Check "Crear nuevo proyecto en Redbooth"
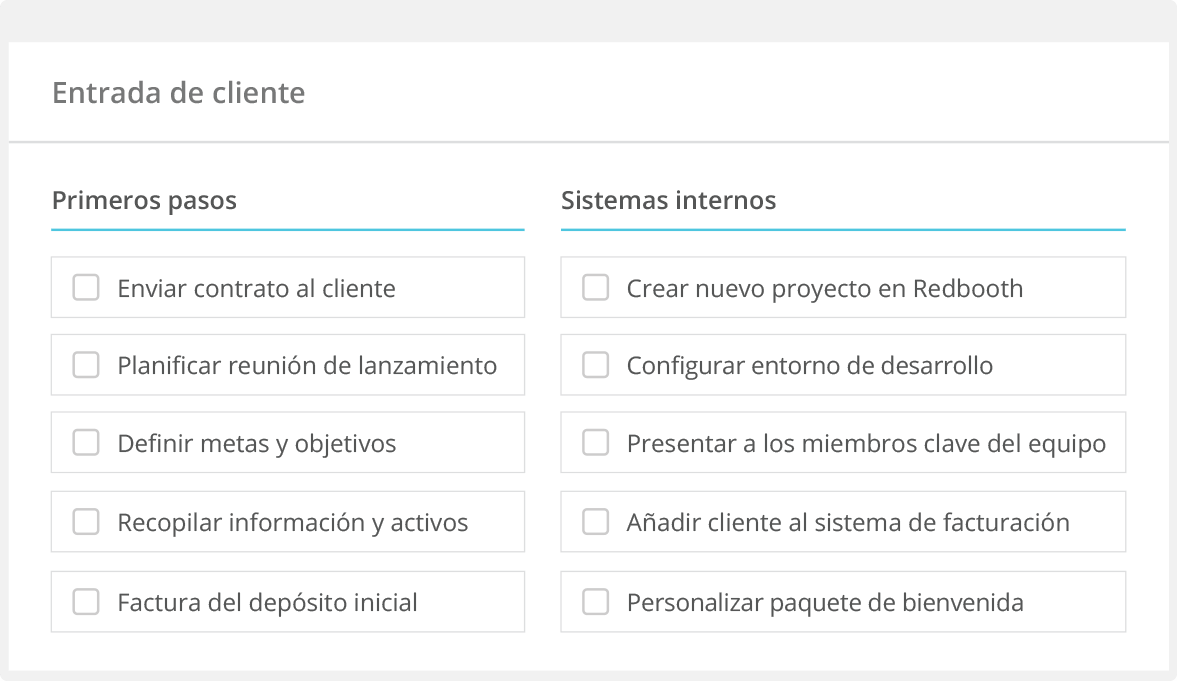 tap(595, 287)
